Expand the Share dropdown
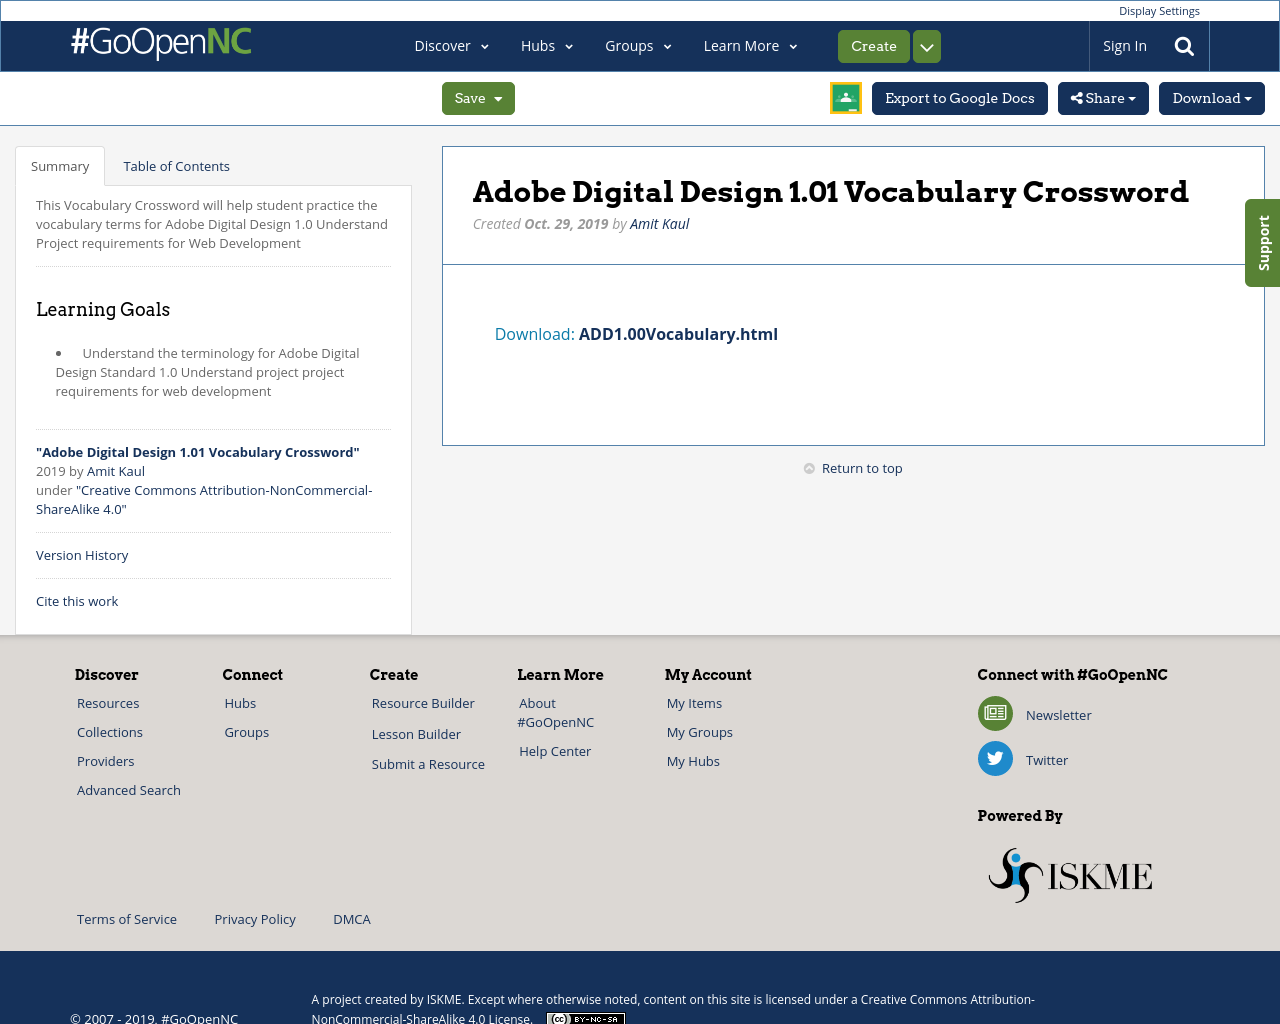Screen dimensions: 1280x1024 pyautogui.click(x=1103, y=98)
